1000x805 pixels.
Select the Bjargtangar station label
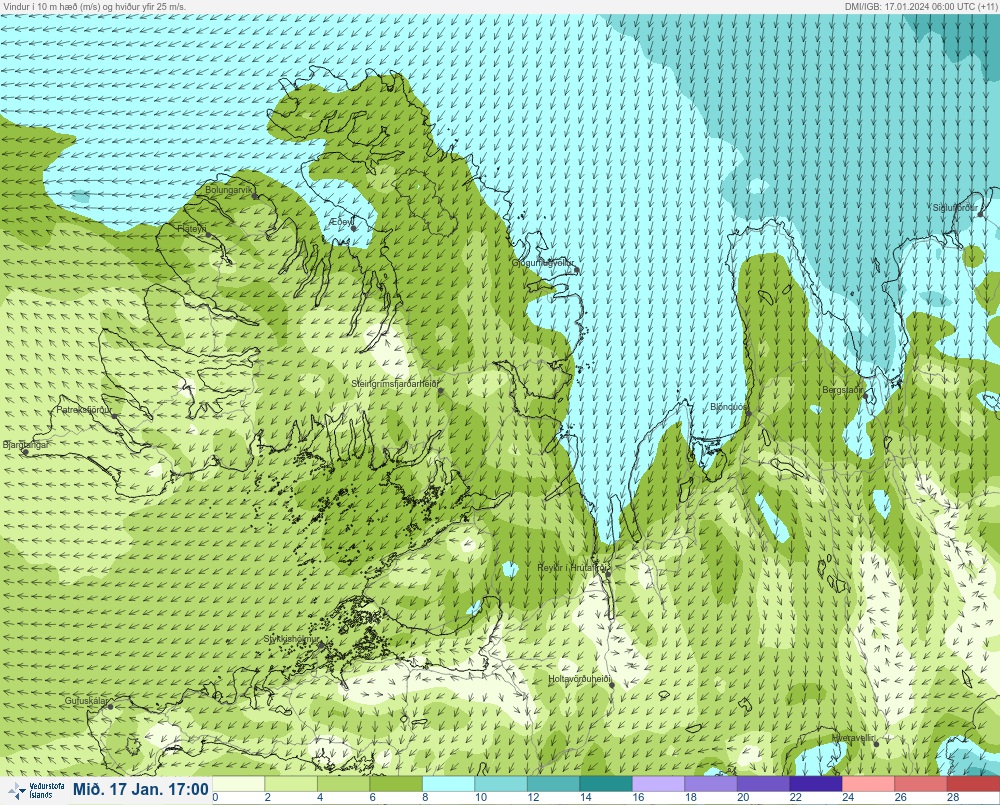pos(26,445)
